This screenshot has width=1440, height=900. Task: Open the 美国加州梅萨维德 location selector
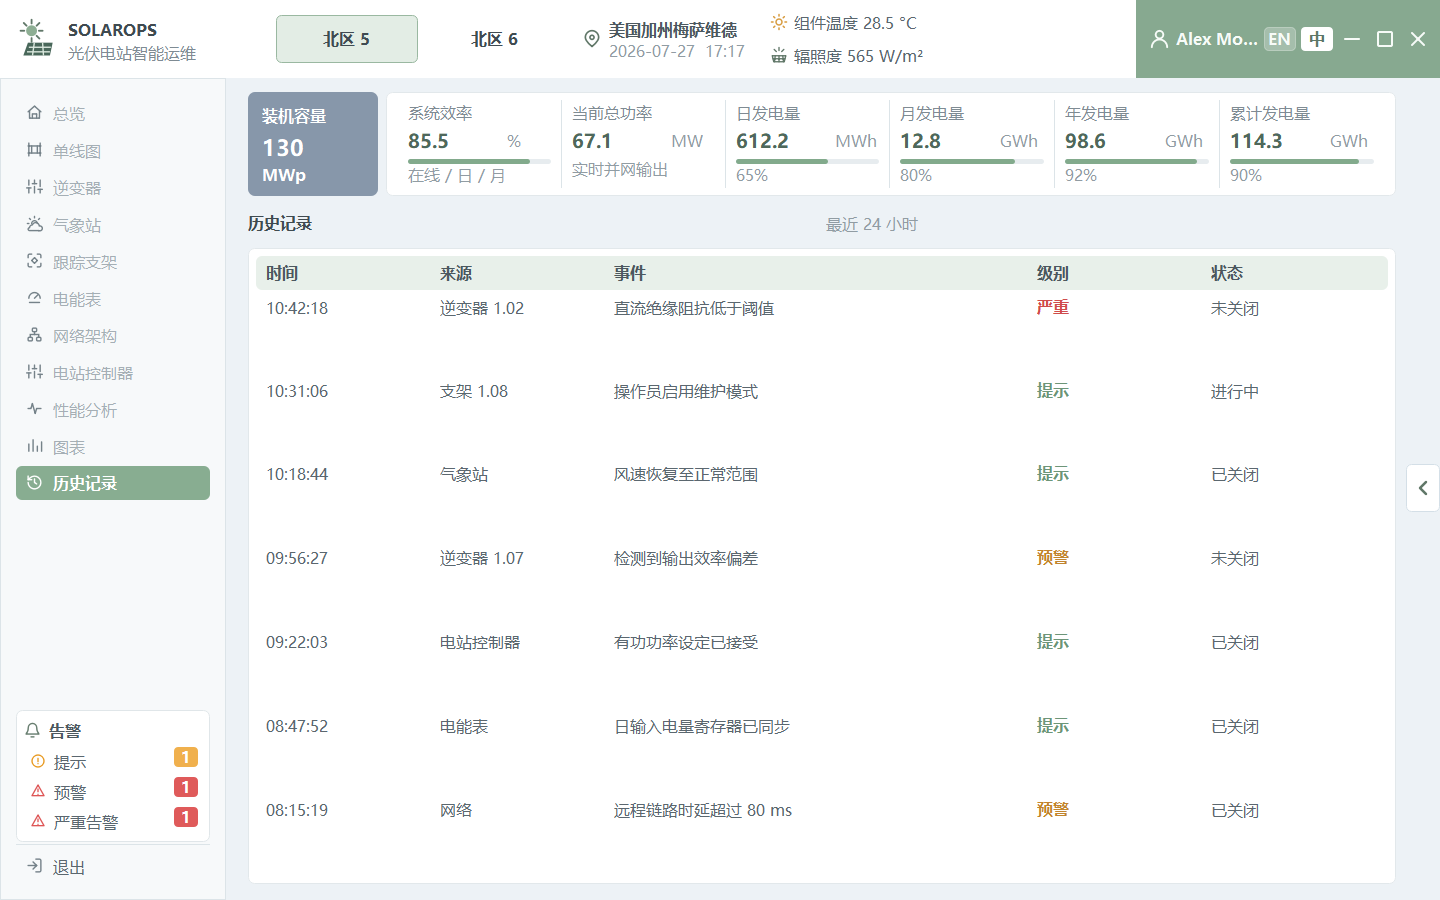tap(664, 39)
